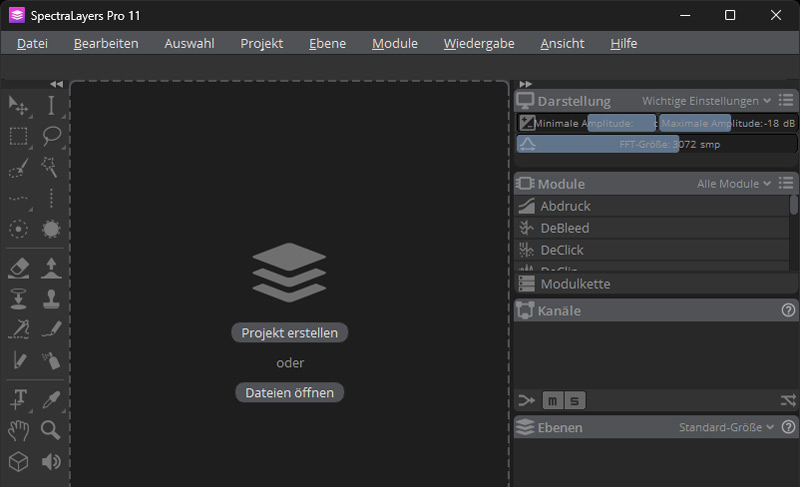Image resolution: width=800 pixels, height=487 pixels.
Task: Open the Wiedergabe menu
Action: point(479,43)
